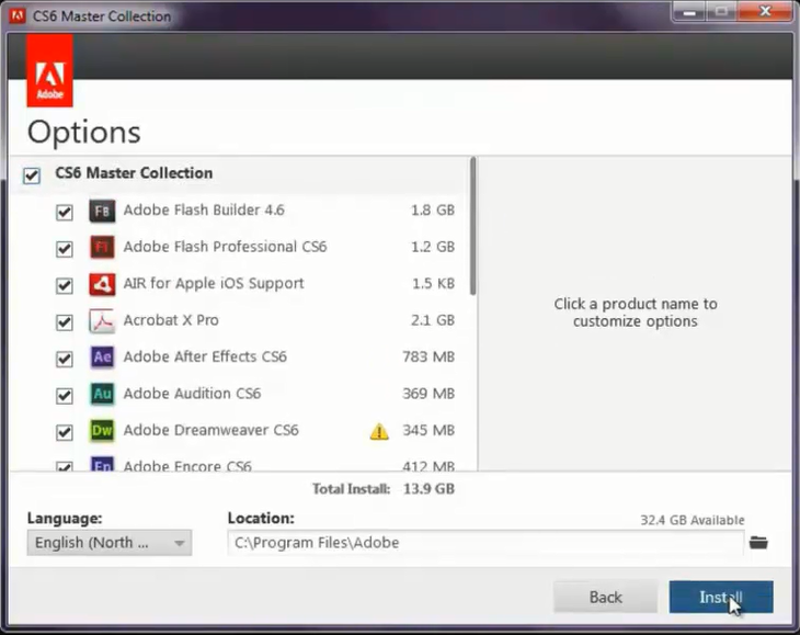Viewport: 800px width, 635px height.
Task: Select the Acrobat X Pro product name
Action: [x=171, y=320]
